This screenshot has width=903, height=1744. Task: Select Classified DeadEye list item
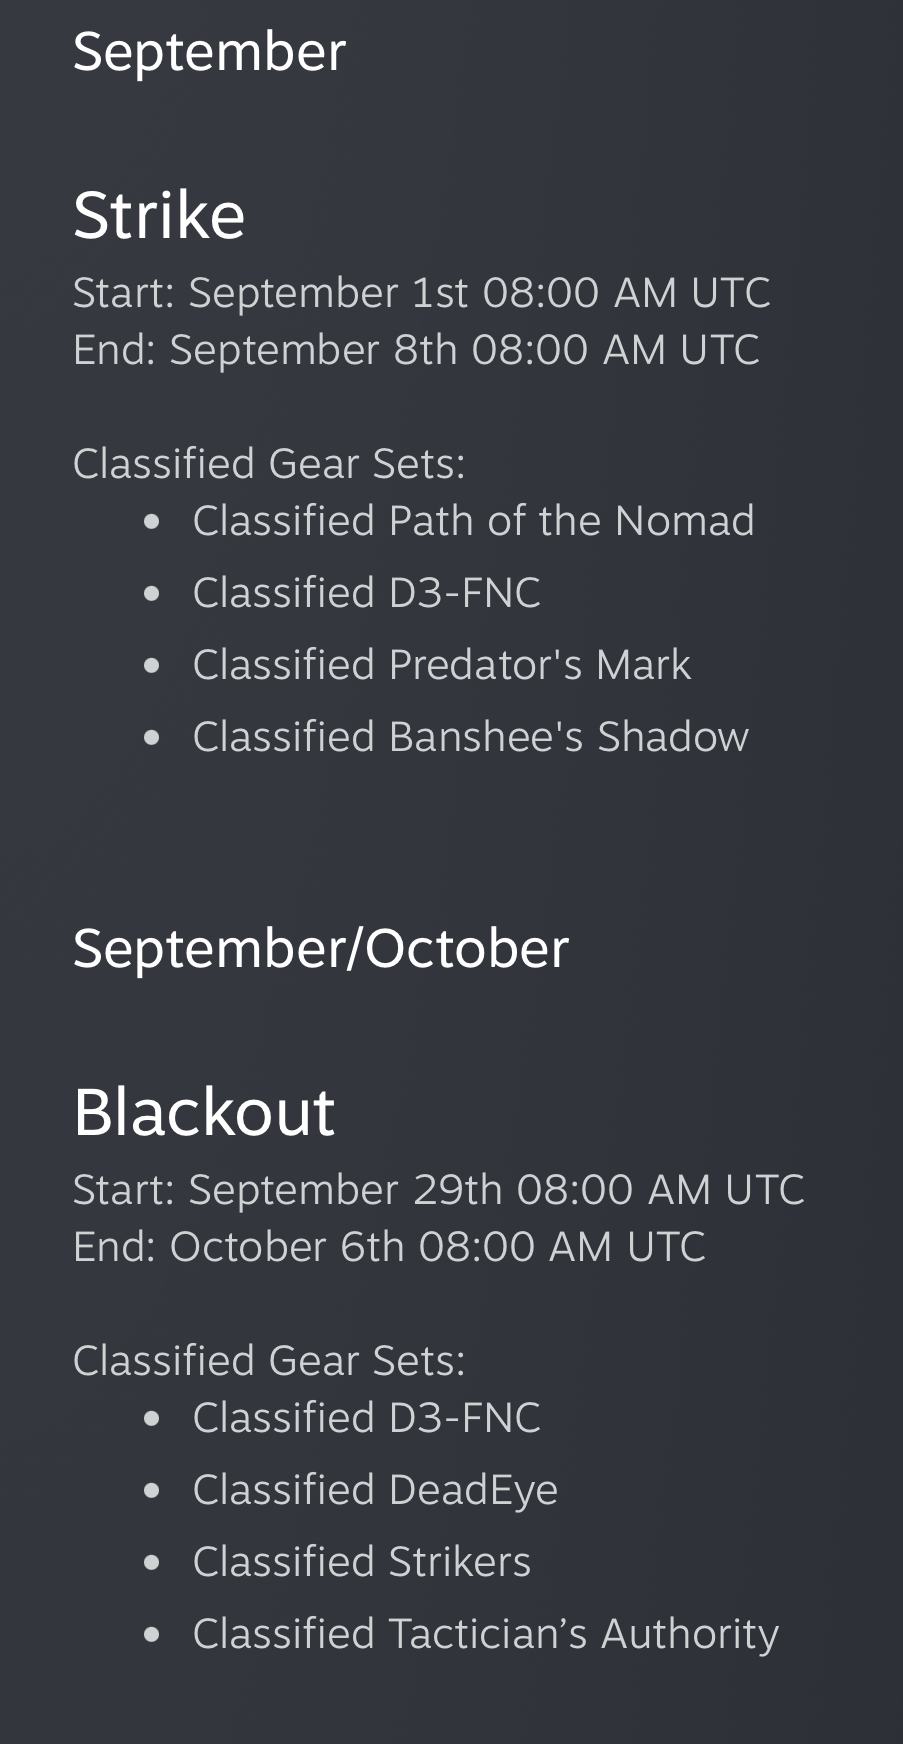click(375, 1490)
